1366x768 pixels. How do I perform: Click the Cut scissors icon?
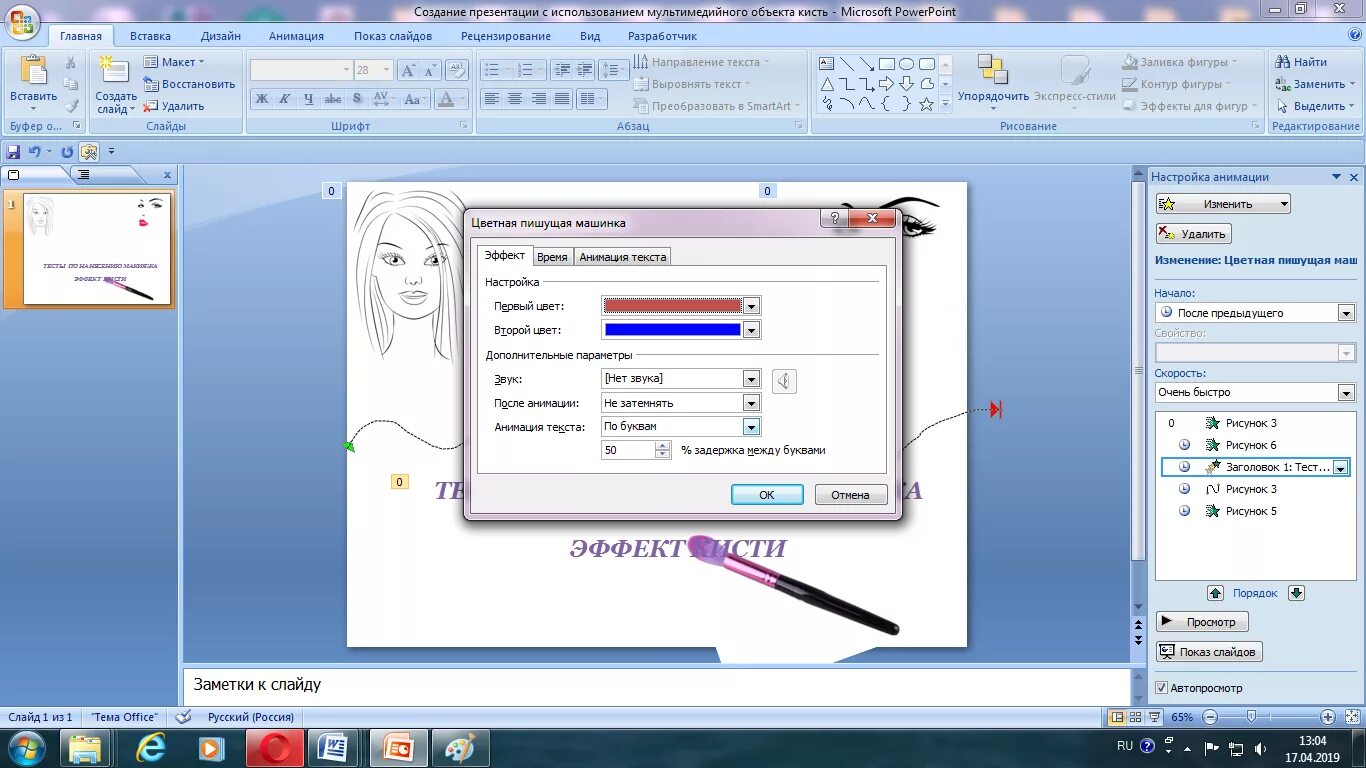point(71,62)
